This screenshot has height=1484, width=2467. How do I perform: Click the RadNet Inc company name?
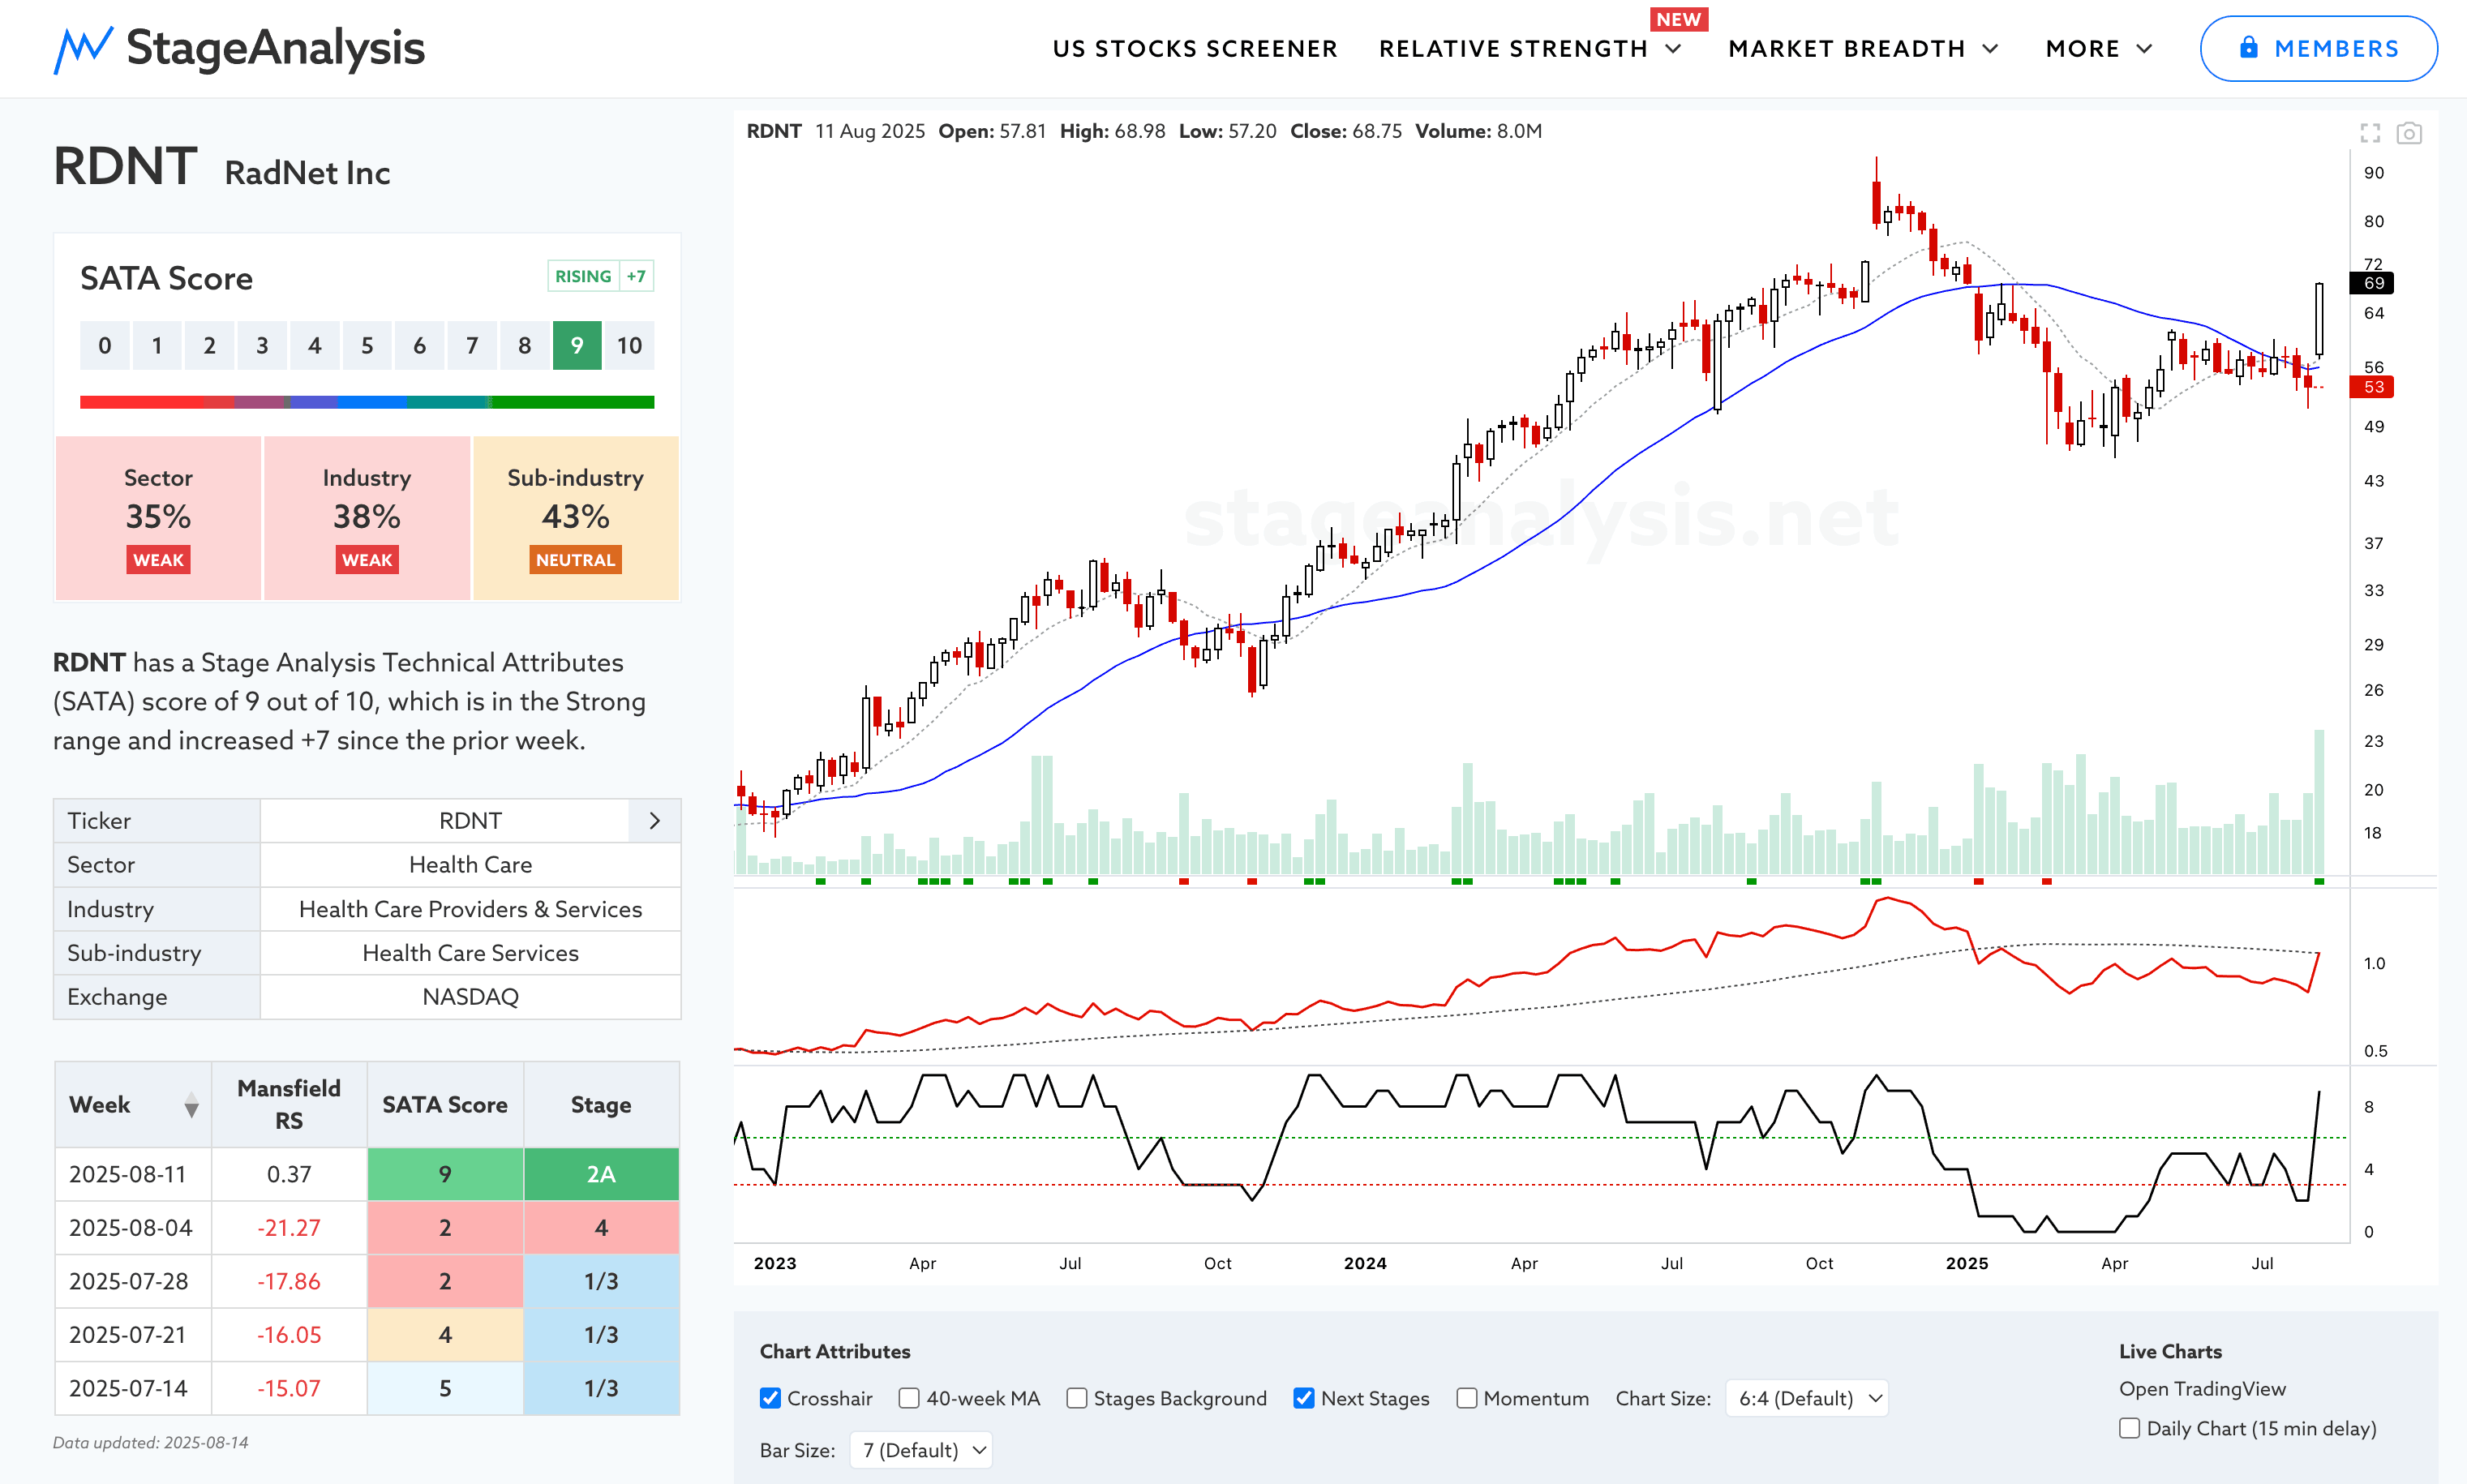[x=307, y=173]
